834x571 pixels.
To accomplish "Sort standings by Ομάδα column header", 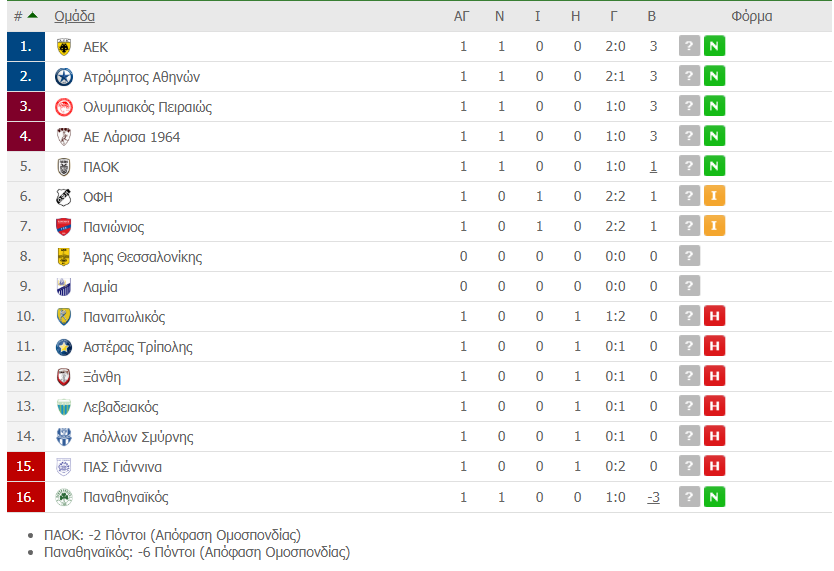I will (x=75, y=16).
